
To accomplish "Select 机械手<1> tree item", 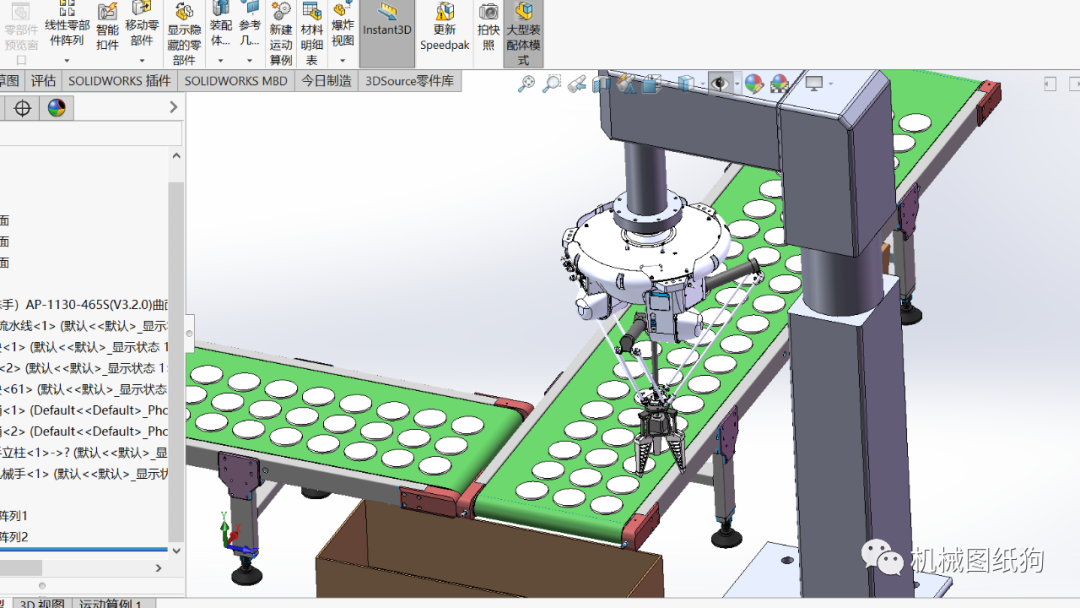I will pyautogui.click(x=84, y=474).
